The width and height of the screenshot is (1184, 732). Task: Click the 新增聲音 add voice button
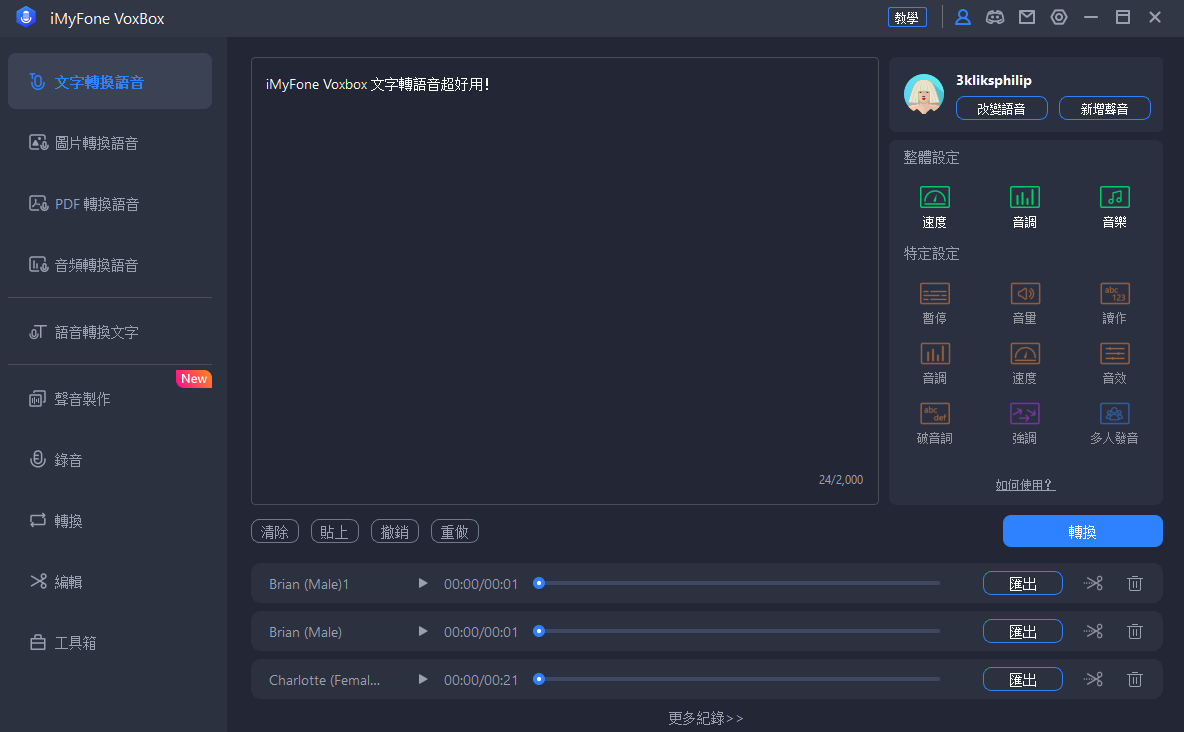pos(1105,108)
